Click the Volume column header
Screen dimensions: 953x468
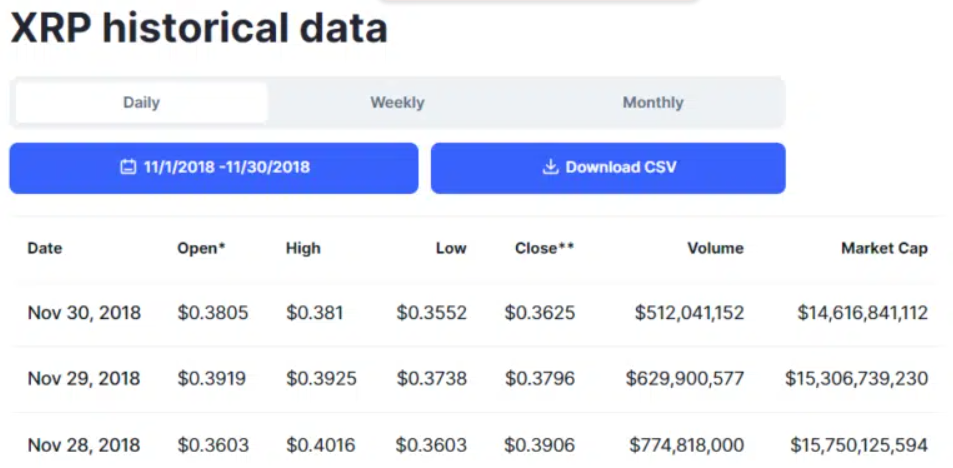tap(715, 248)
